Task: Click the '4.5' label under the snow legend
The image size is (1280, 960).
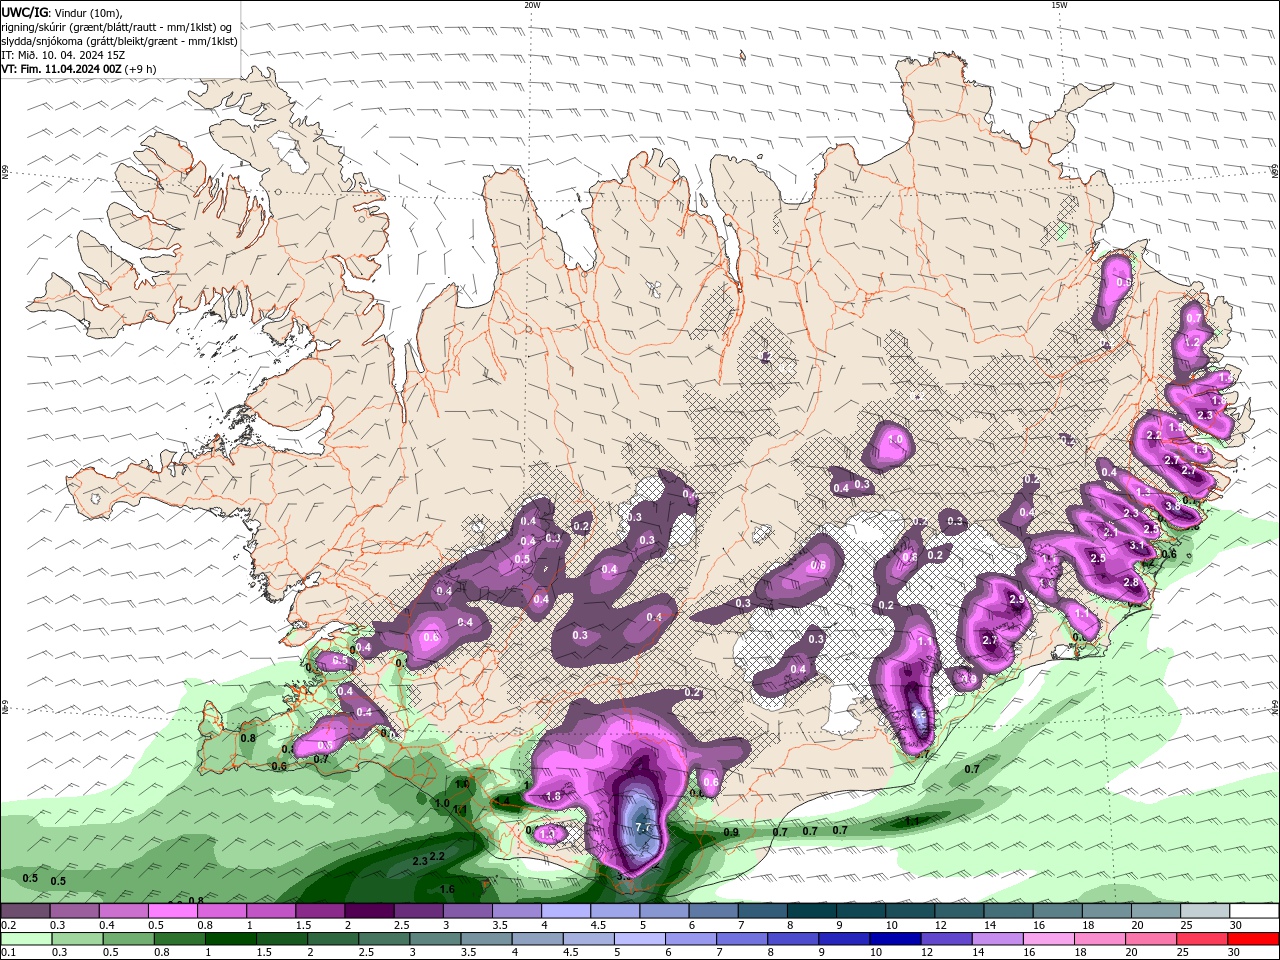Action: (x=598, y=925)
